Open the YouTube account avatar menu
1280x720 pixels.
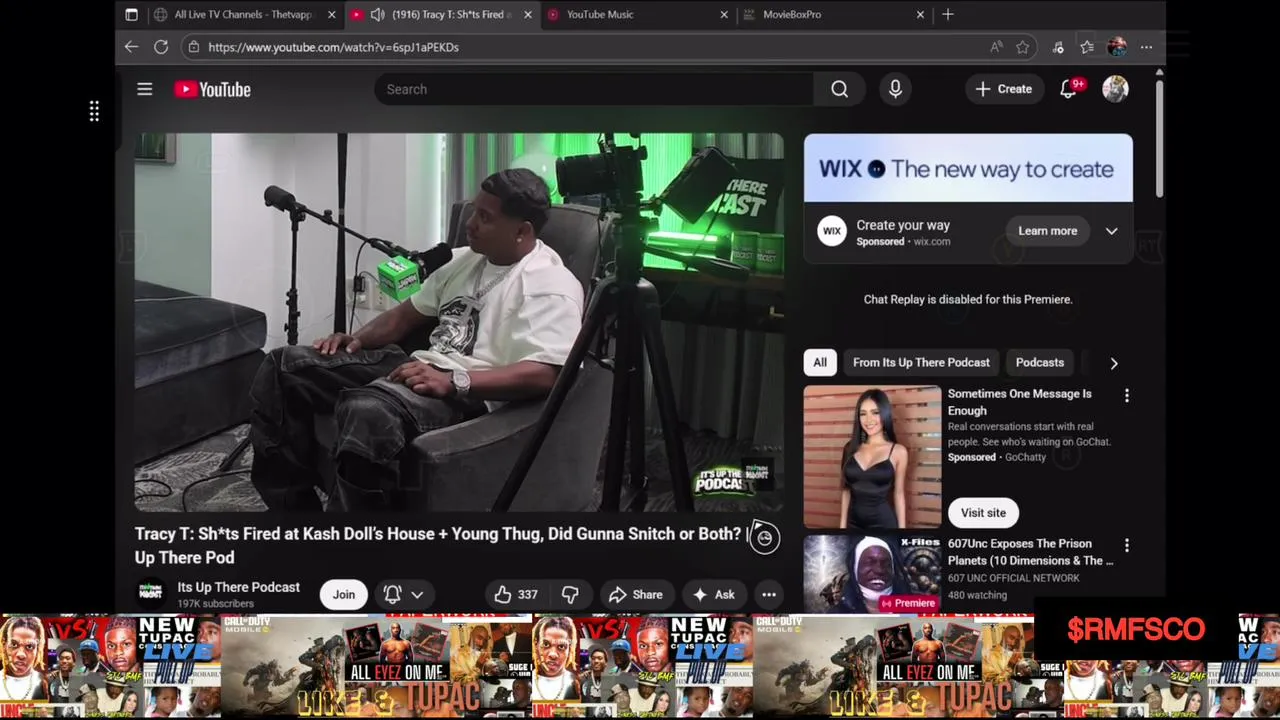(1115, 89)
